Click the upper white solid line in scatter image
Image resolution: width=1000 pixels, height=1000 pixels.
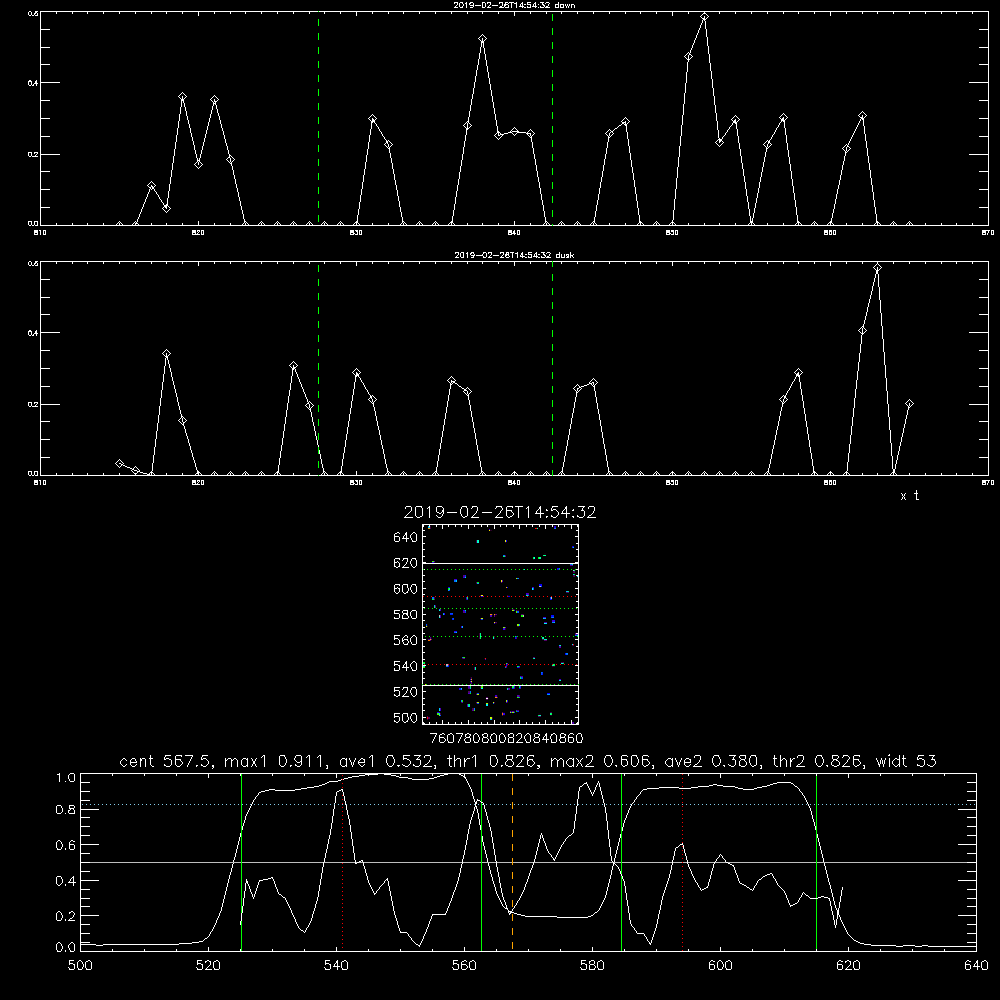[500, 563]
